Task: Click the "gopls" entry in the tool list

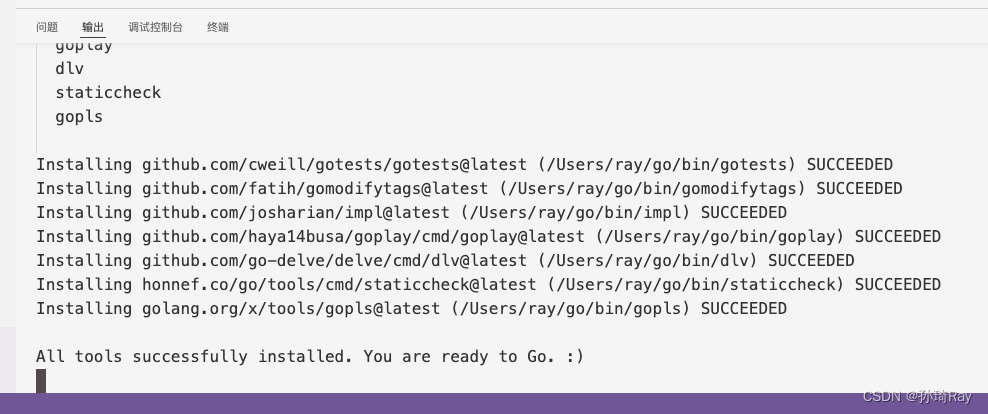Action: pyautogui.click(x=79, y=117)
